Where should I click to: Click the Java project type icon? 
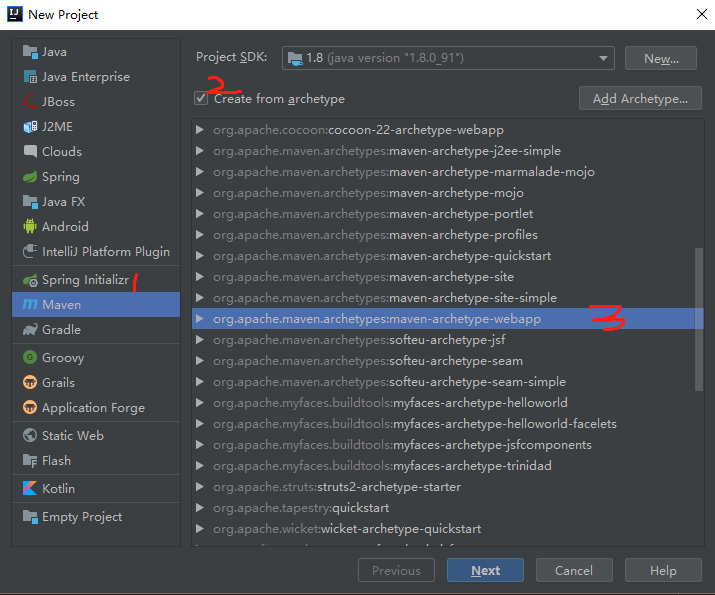(30, 52)
